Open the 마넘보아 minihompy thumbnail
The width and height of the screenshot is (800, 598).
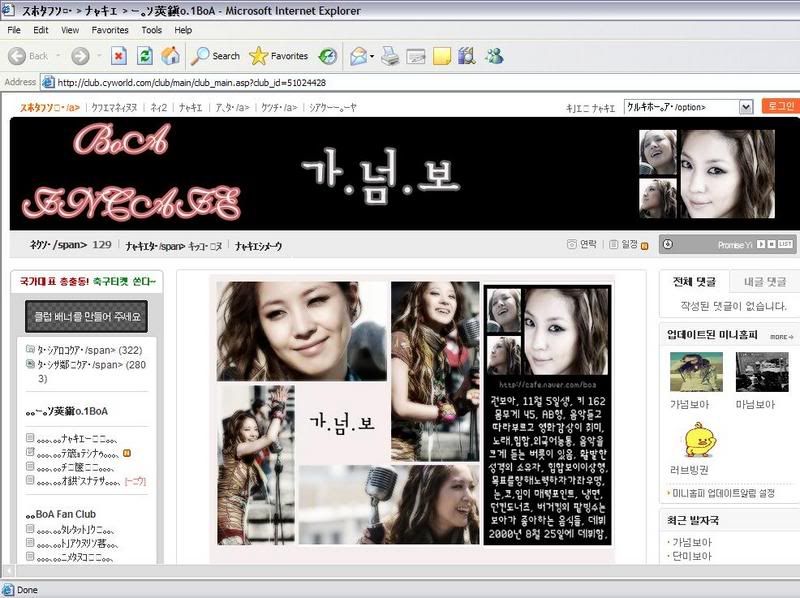click(762, 372)
